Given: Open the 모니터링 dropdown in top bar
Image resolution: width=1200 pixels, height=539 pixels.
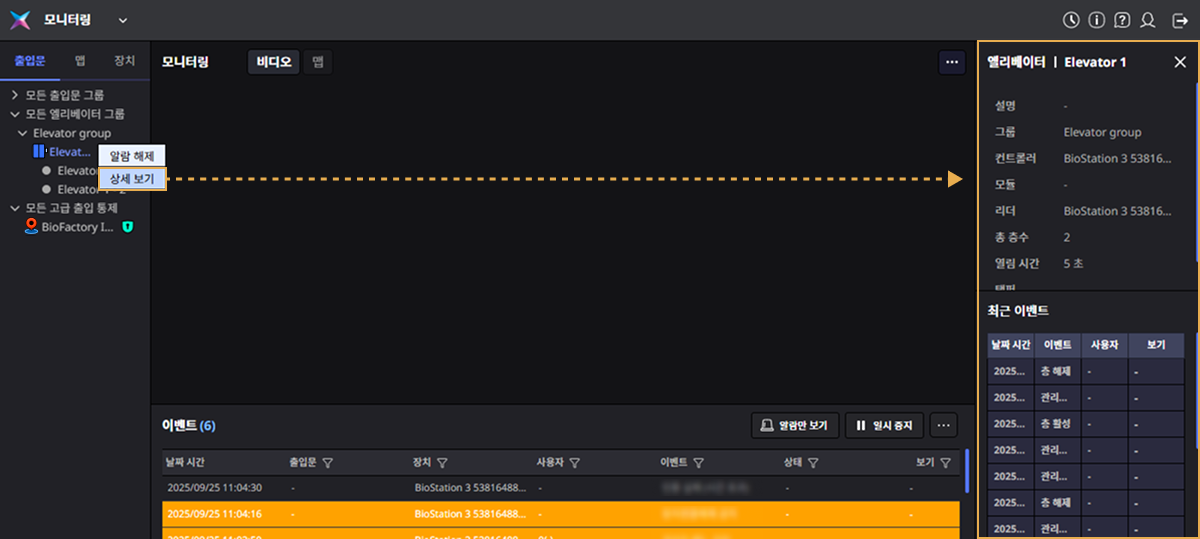Looking at the screenshot, I should (x=122, y=20).
